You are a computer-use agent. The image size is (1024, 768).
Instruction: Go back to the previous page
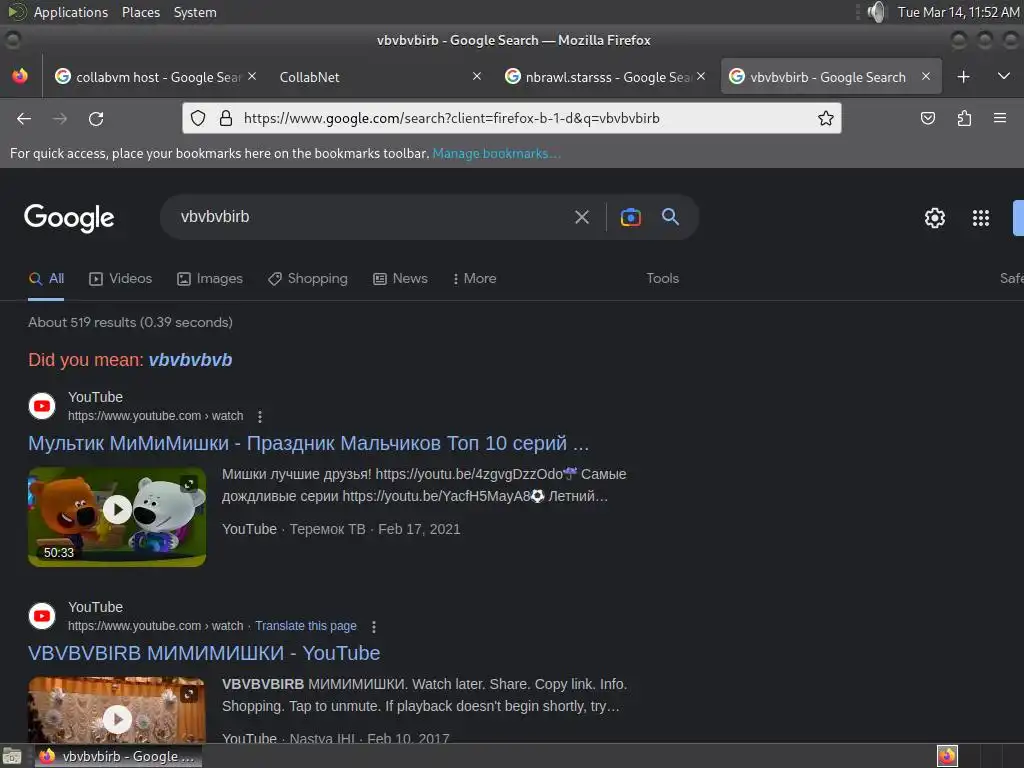(x=24, y=118)
